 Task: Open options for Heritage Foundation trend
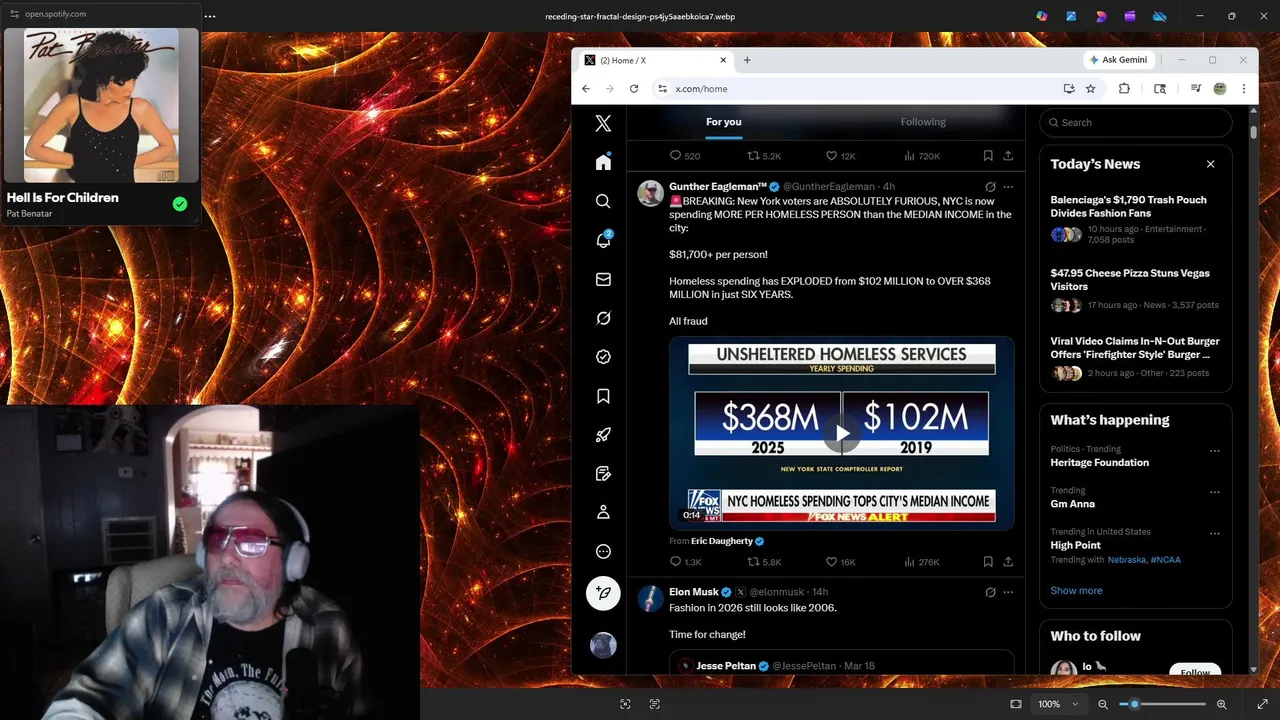[x=1215, y=451]
